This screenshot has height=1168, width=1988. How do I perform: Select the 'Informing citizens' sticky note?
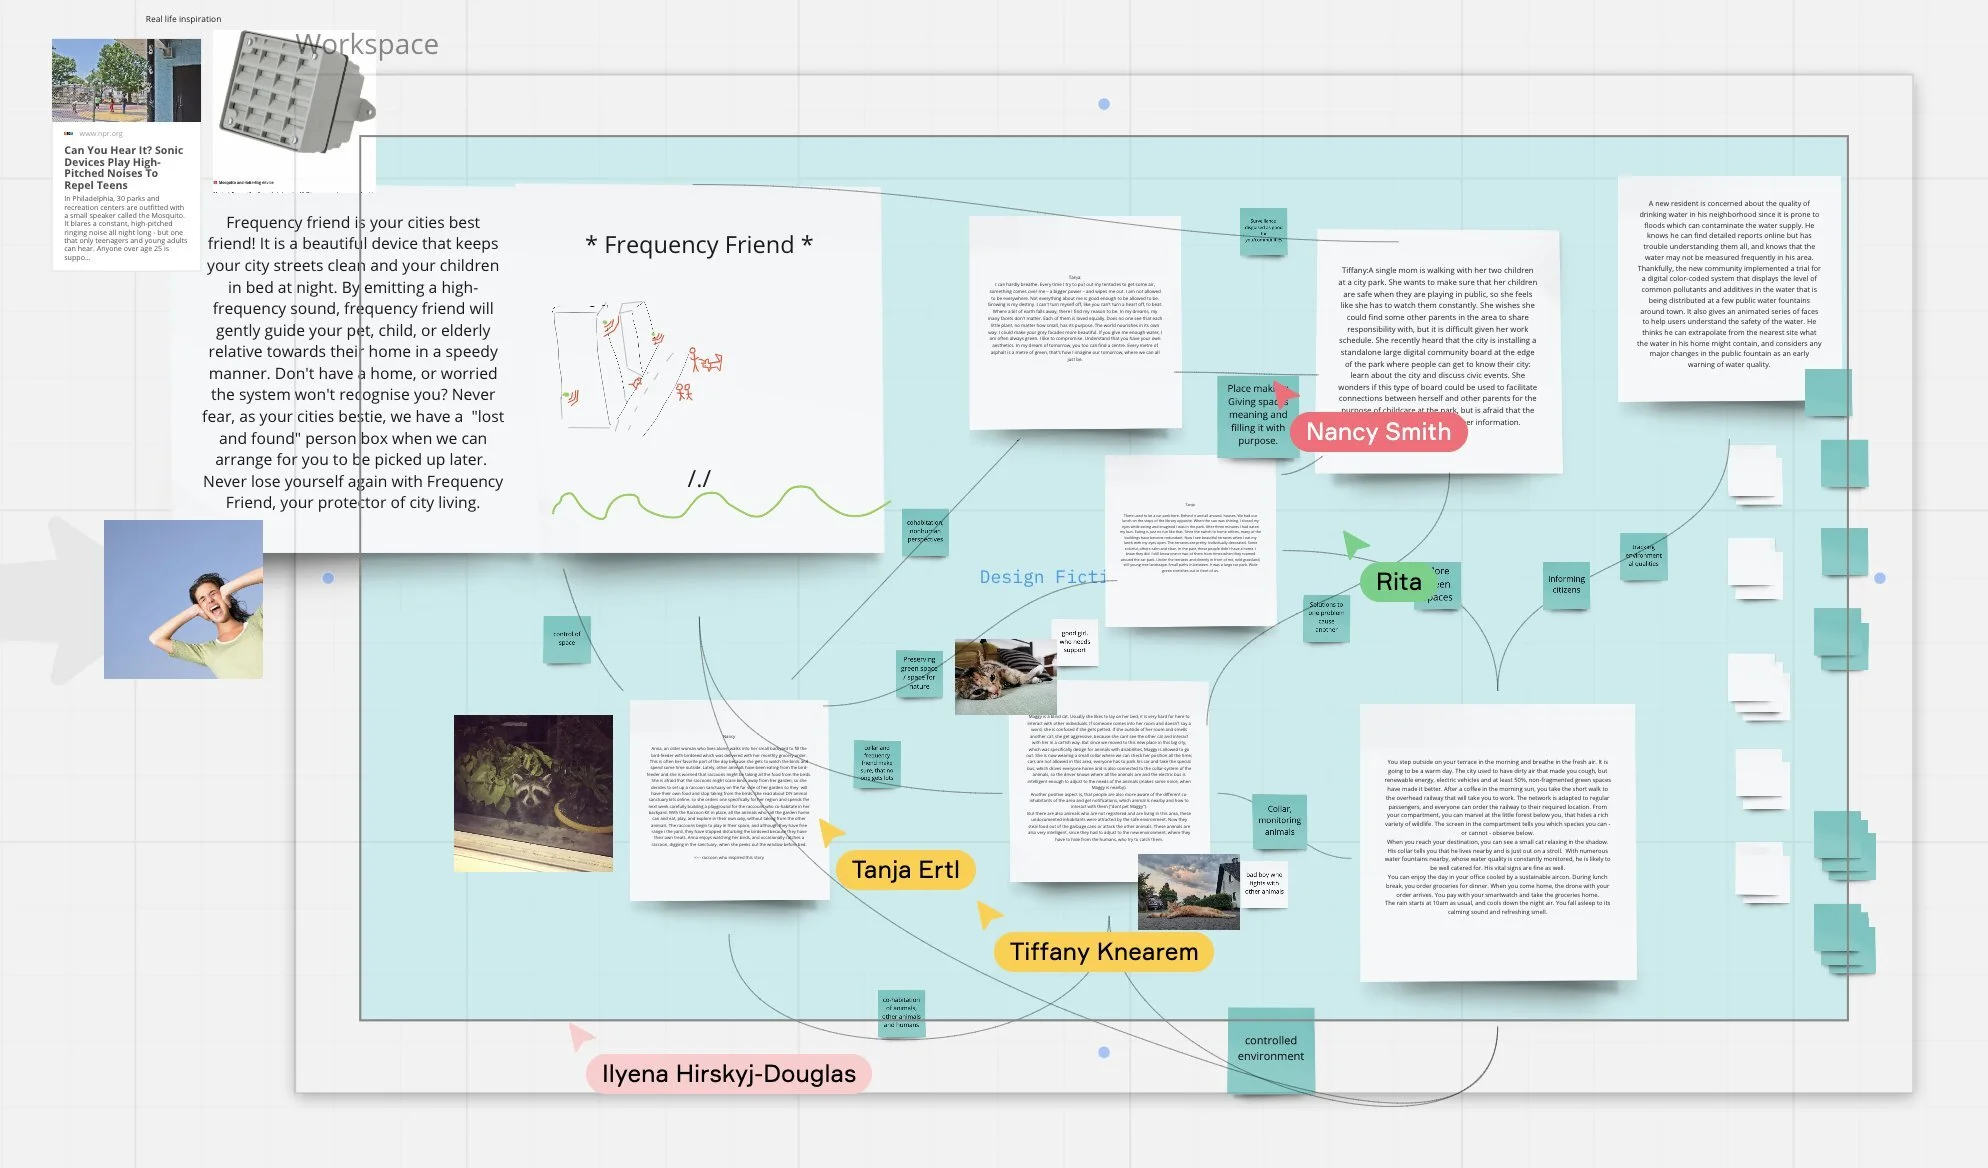(1565, 585)
